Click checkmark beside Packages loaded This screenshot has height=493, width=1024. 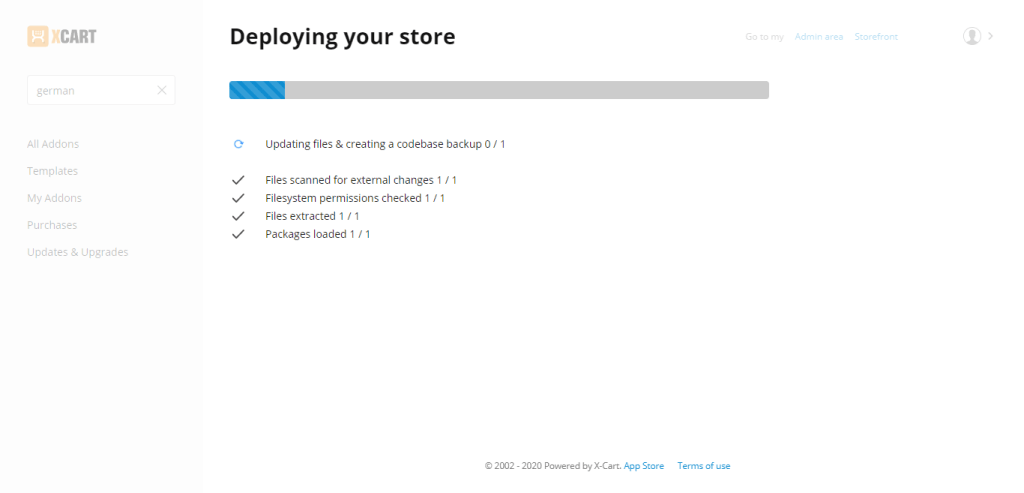[x=238, y=234]
